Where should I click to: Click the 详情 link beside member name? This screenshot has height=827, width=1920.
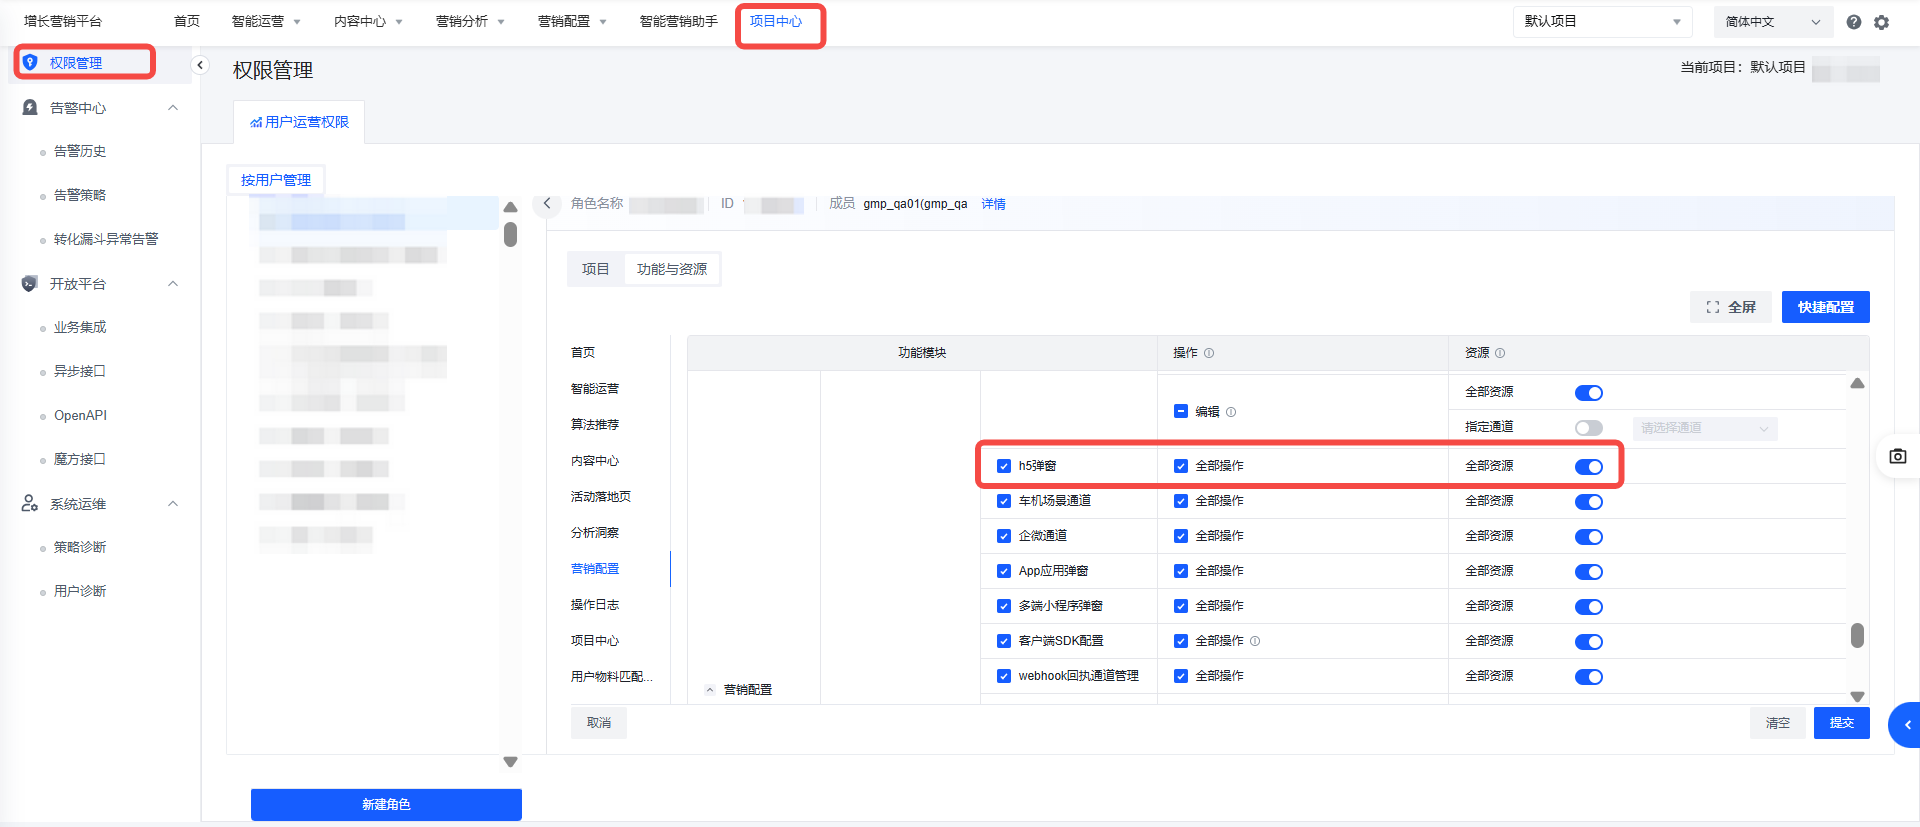click(993, 204)
